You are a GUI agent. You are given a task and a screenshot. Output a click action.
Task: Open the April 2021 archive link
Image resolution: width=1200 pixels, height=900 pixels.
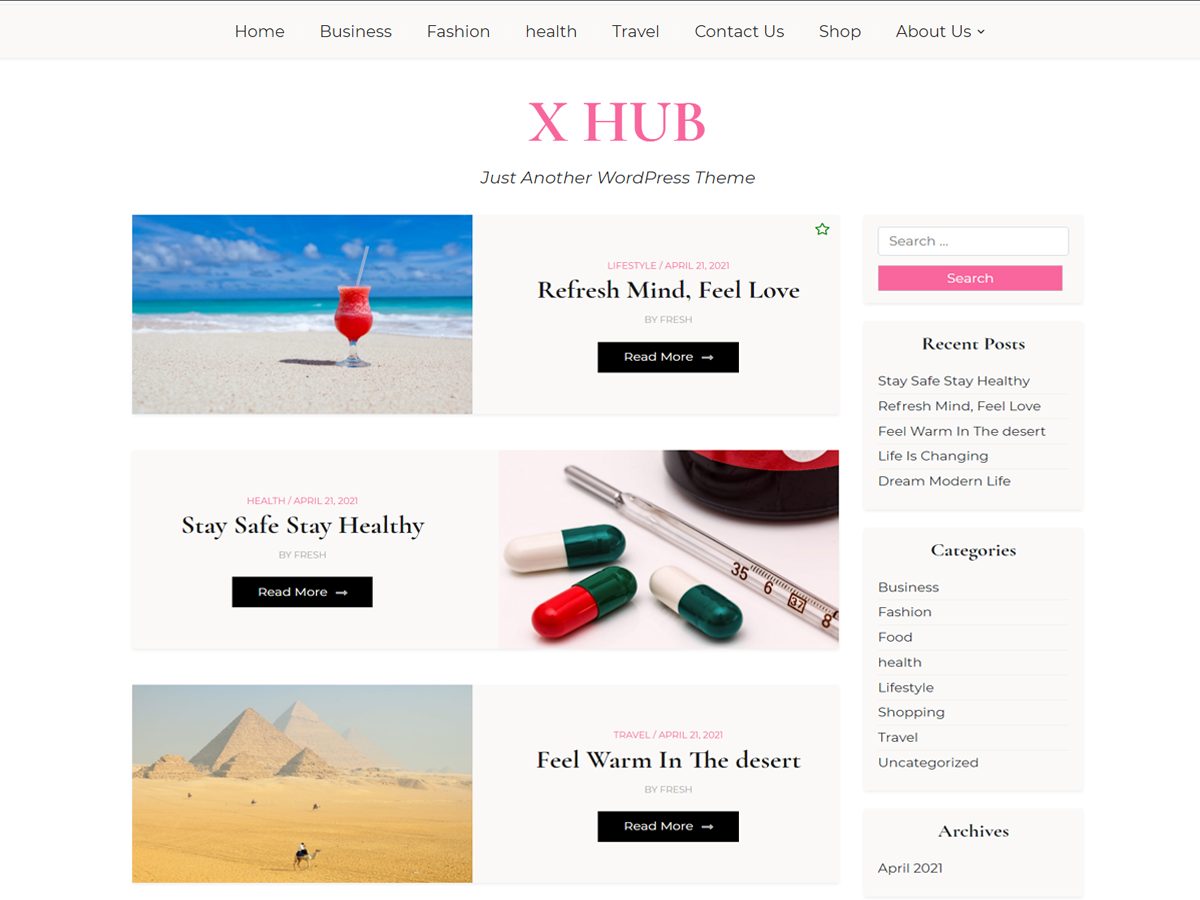[910, 868]
